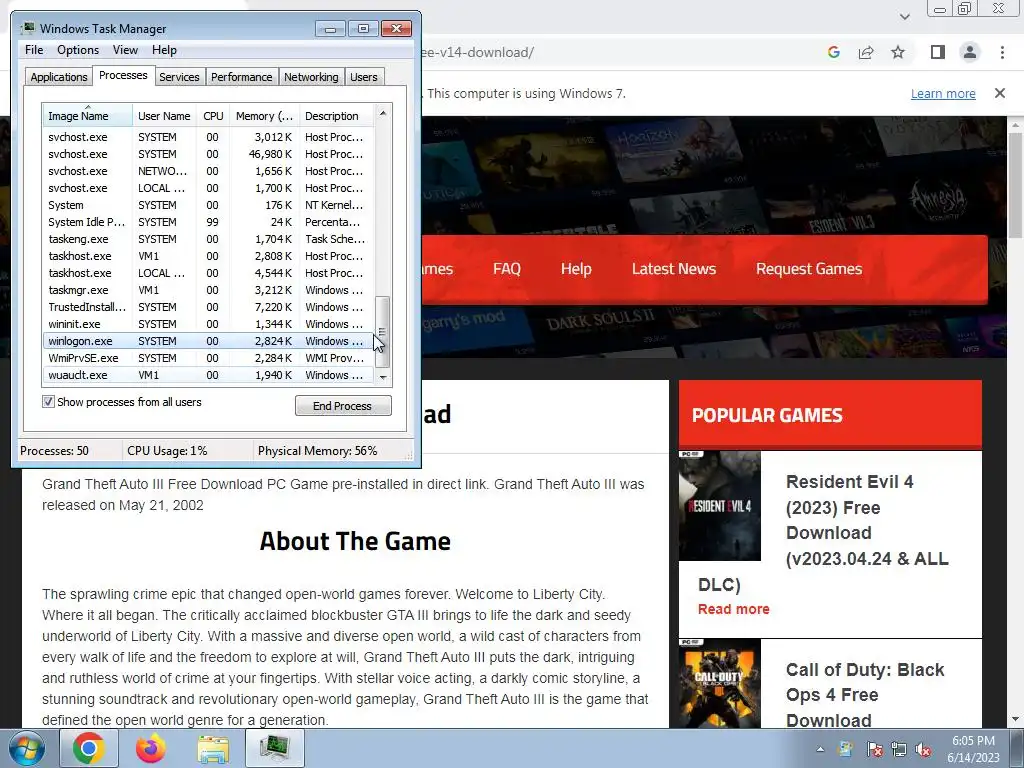The image size is (1024, 768).
Task: Select the TrustedInstaller process row
Action: [x=208, y=307]
